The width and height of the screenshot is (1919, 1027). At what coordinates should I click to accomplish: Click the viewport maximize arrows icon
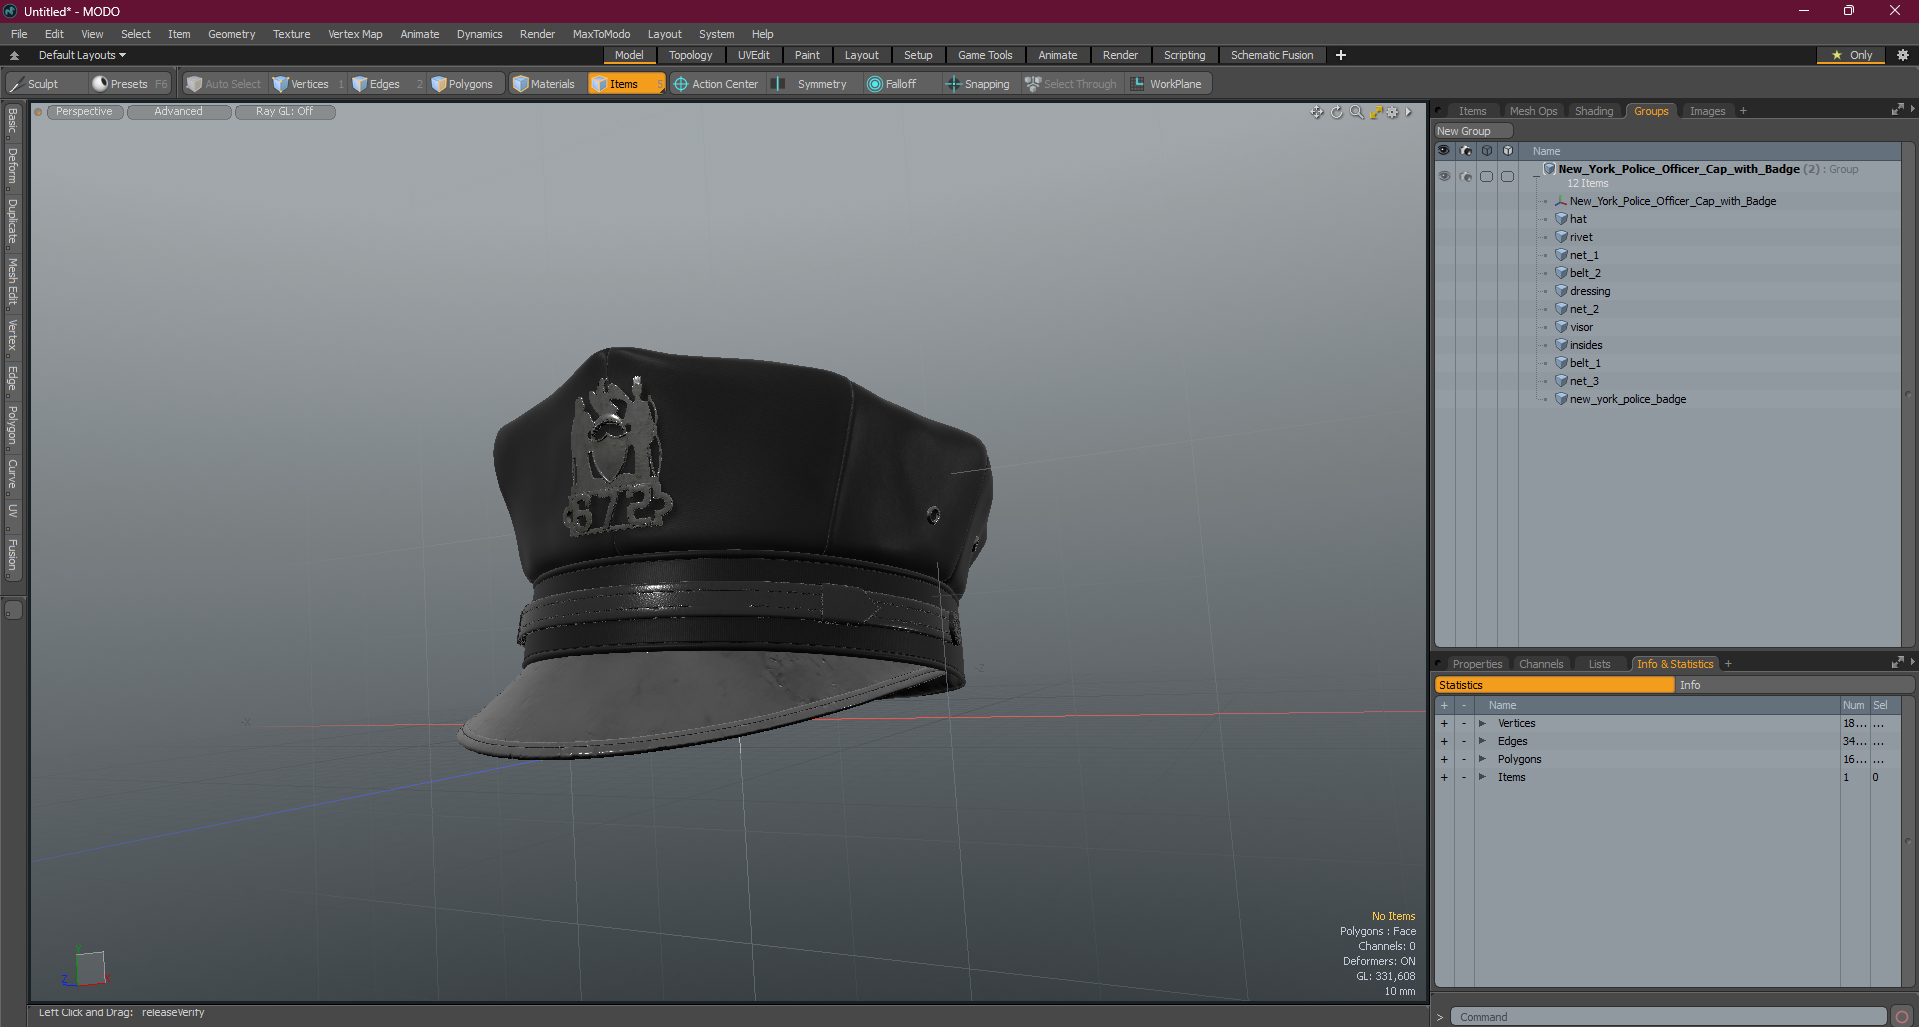click(1376, 112)
